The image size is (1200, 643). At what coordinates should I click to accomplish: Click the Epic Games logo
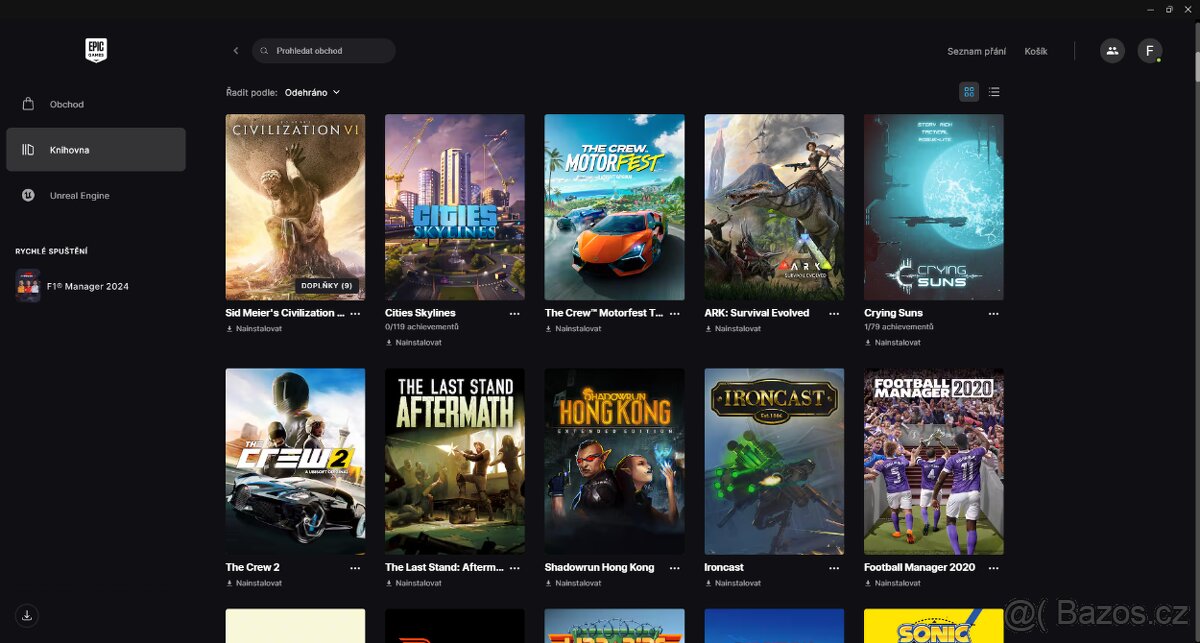click(95, 50)
